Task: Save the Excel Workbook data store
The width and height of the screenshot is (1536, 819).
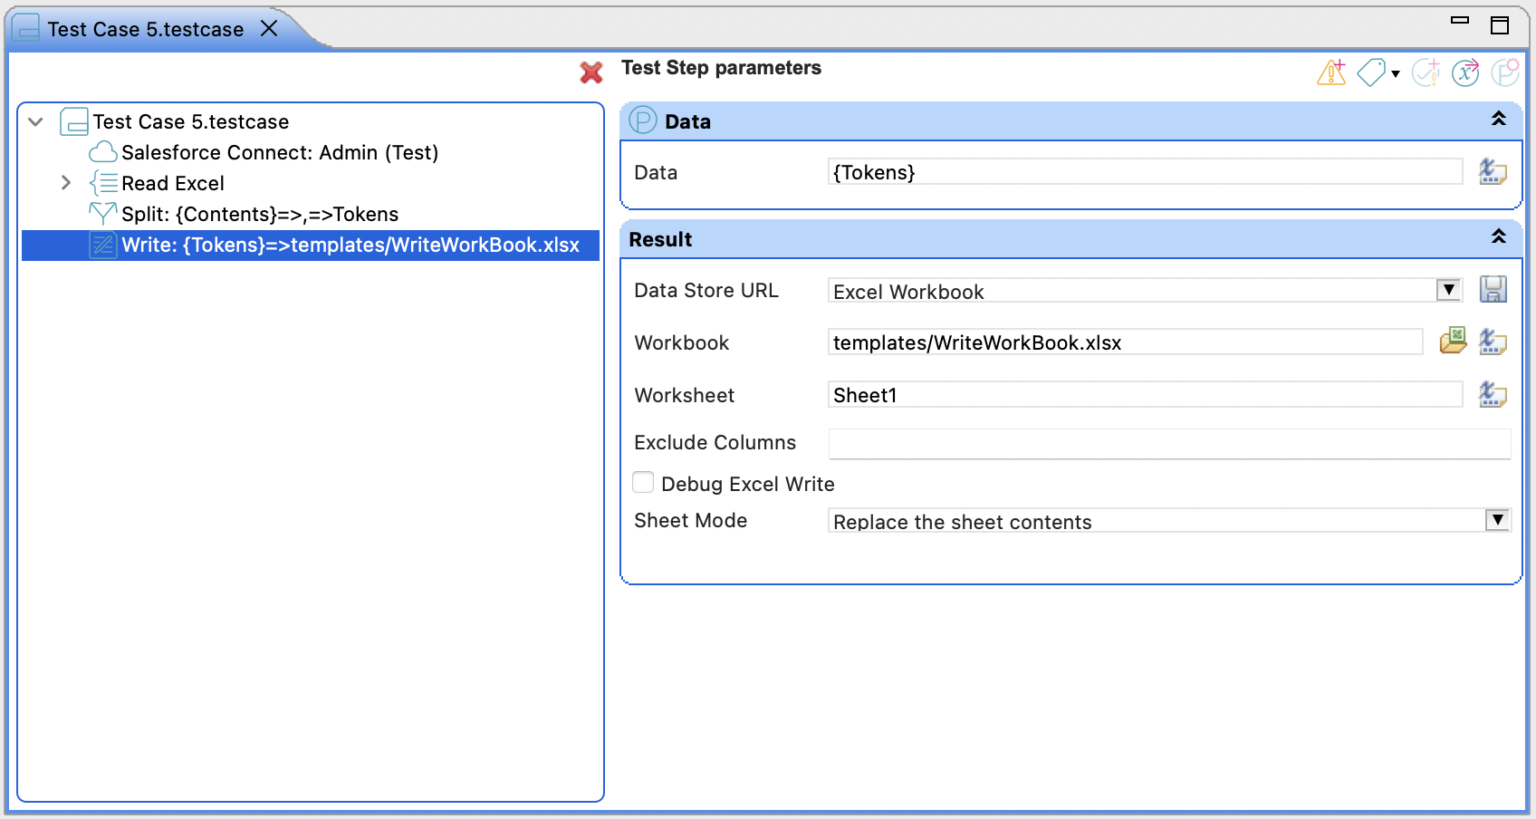Action: coord(1492,289)
